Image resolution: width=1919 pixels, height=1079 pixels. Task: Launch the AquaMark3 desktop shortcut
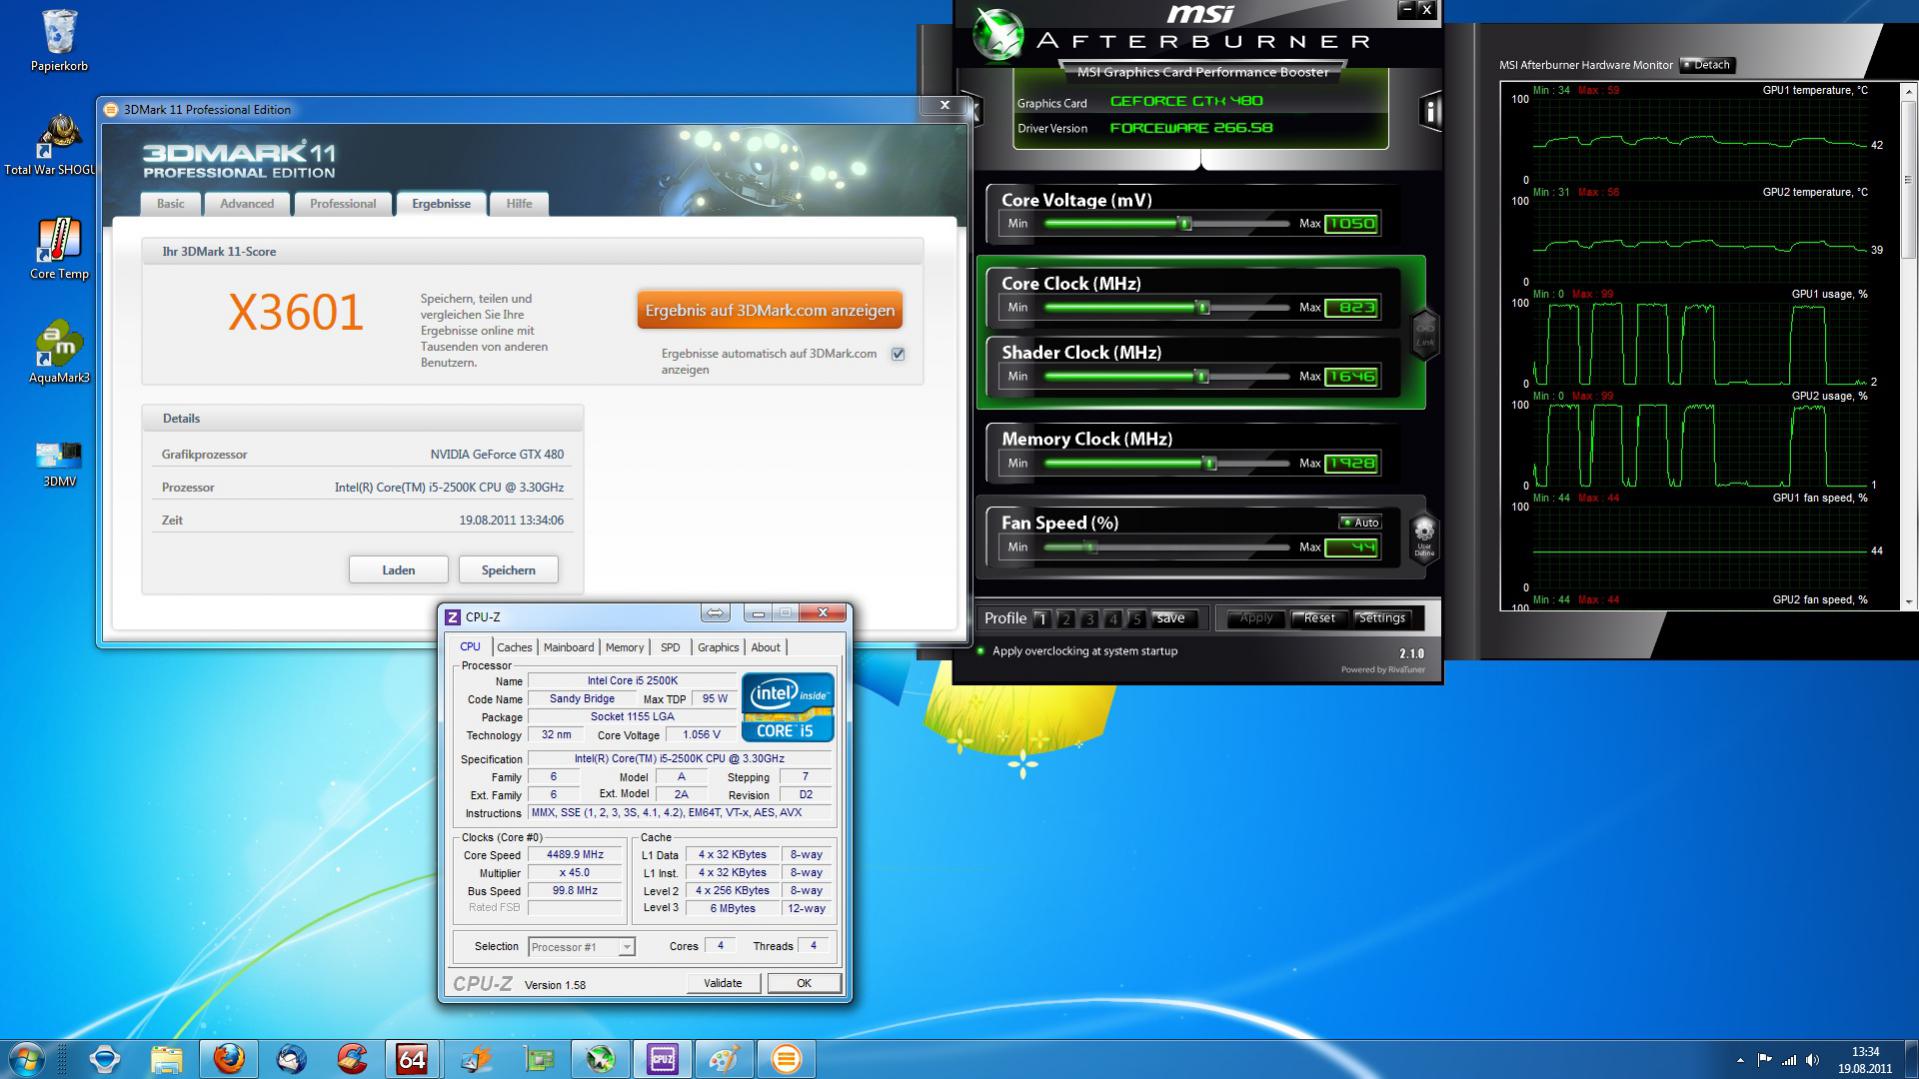point(59,353)
